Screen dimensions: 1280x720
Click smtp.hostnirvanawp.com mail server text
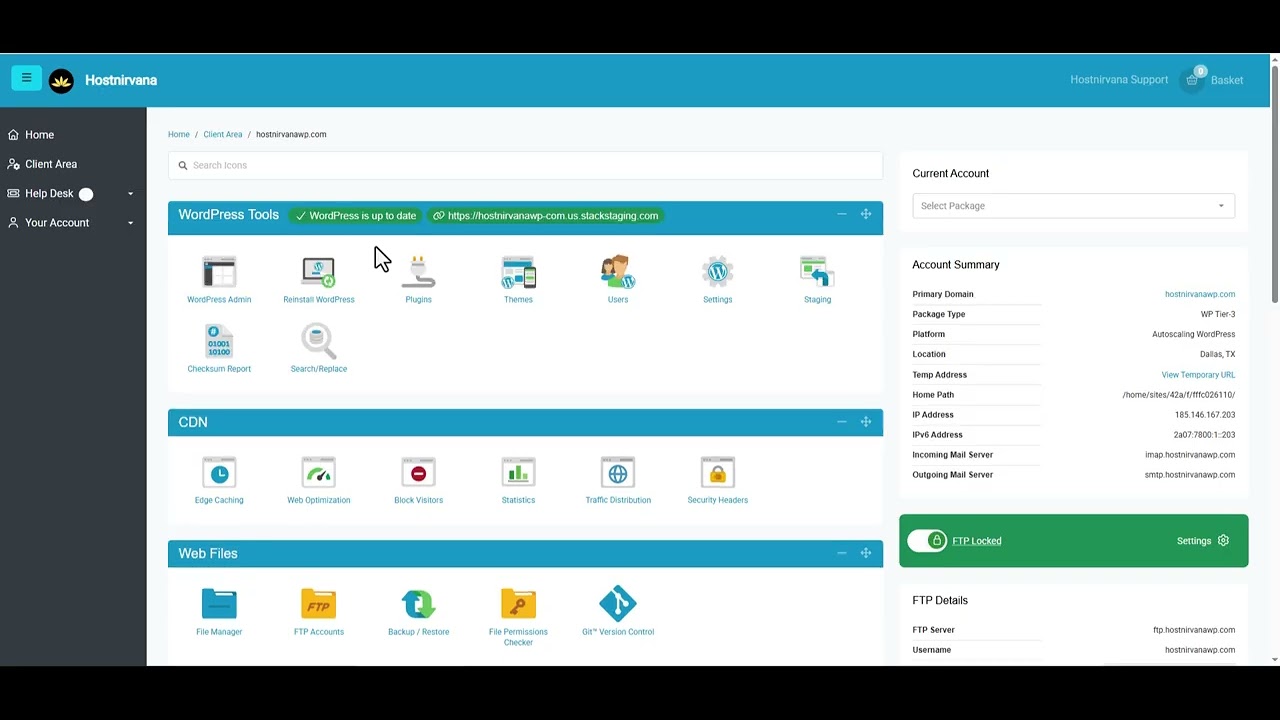[x=1190, y=475]
